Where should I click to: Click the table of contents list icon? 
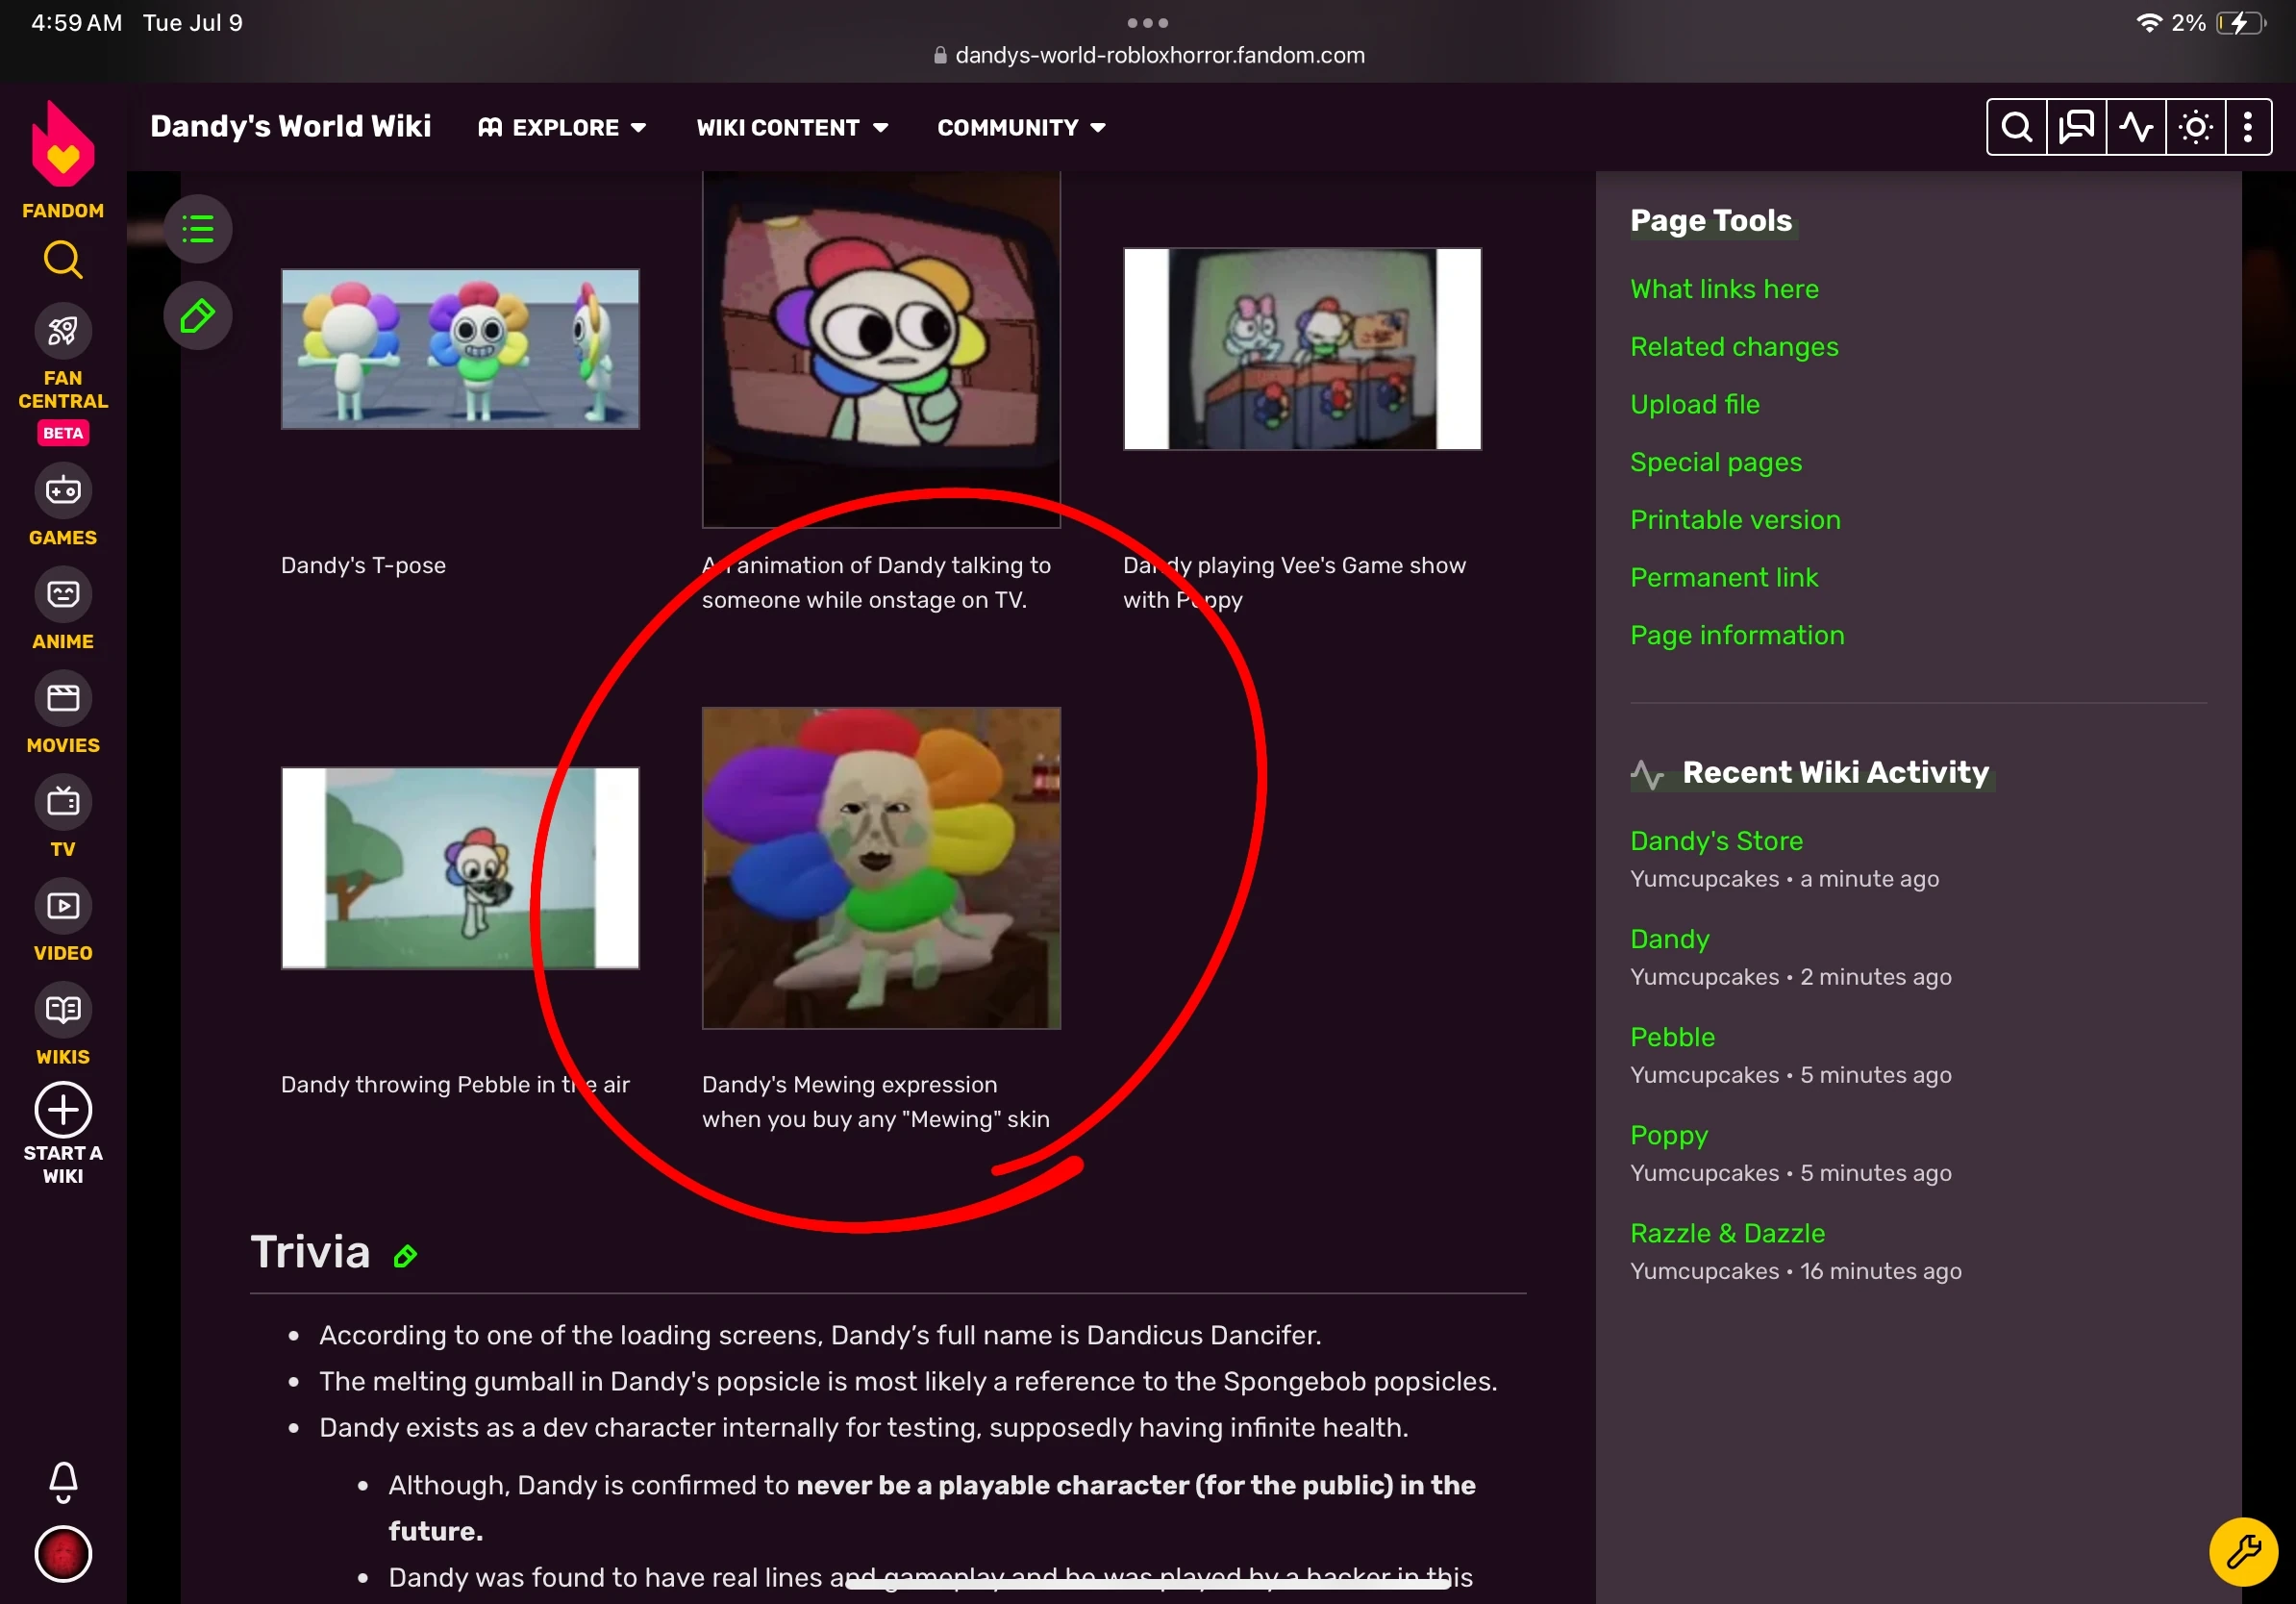[x=198, y=229]
